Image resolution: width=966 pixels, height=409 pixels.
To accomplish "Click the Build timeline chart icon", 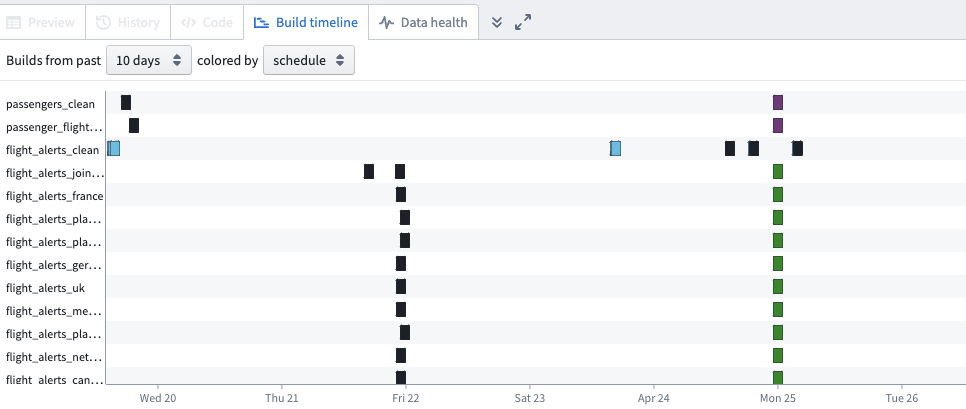I will 262,23.
